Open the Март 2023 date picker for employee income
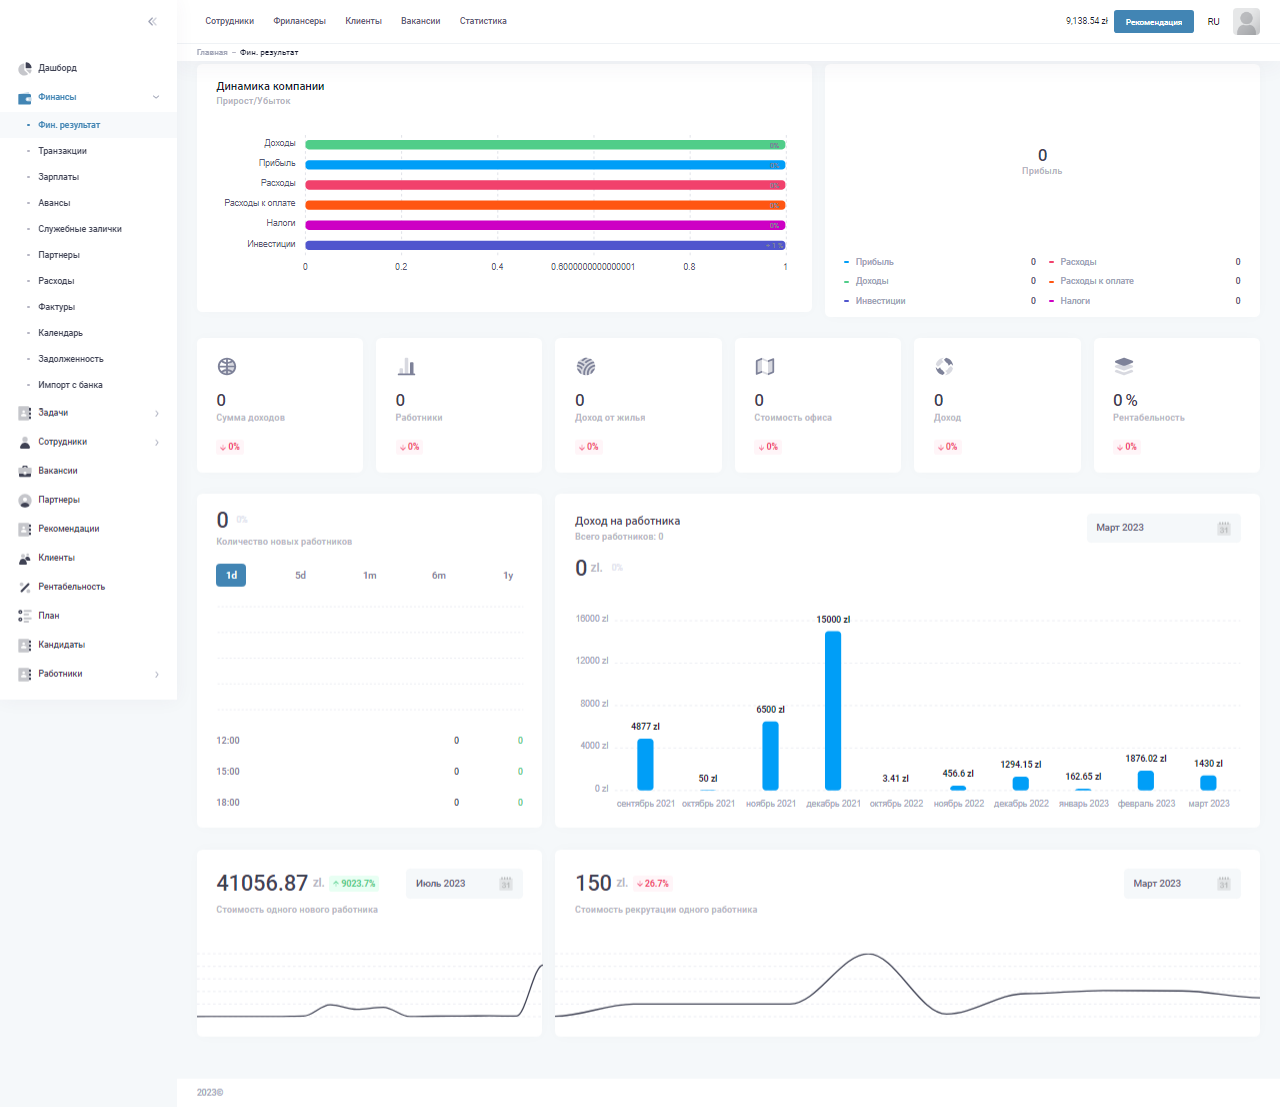Screen dimensions: 1281x1109 click(1164, 528)
